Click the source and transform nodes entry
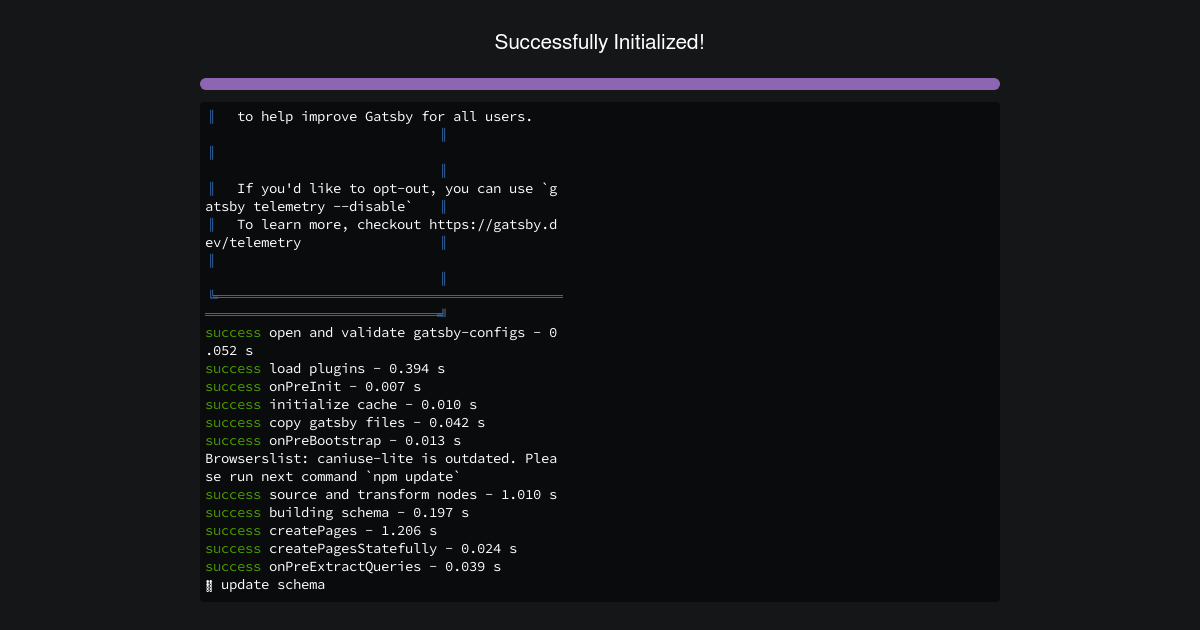Viewport: 1200px width, 630px height. 380,494
